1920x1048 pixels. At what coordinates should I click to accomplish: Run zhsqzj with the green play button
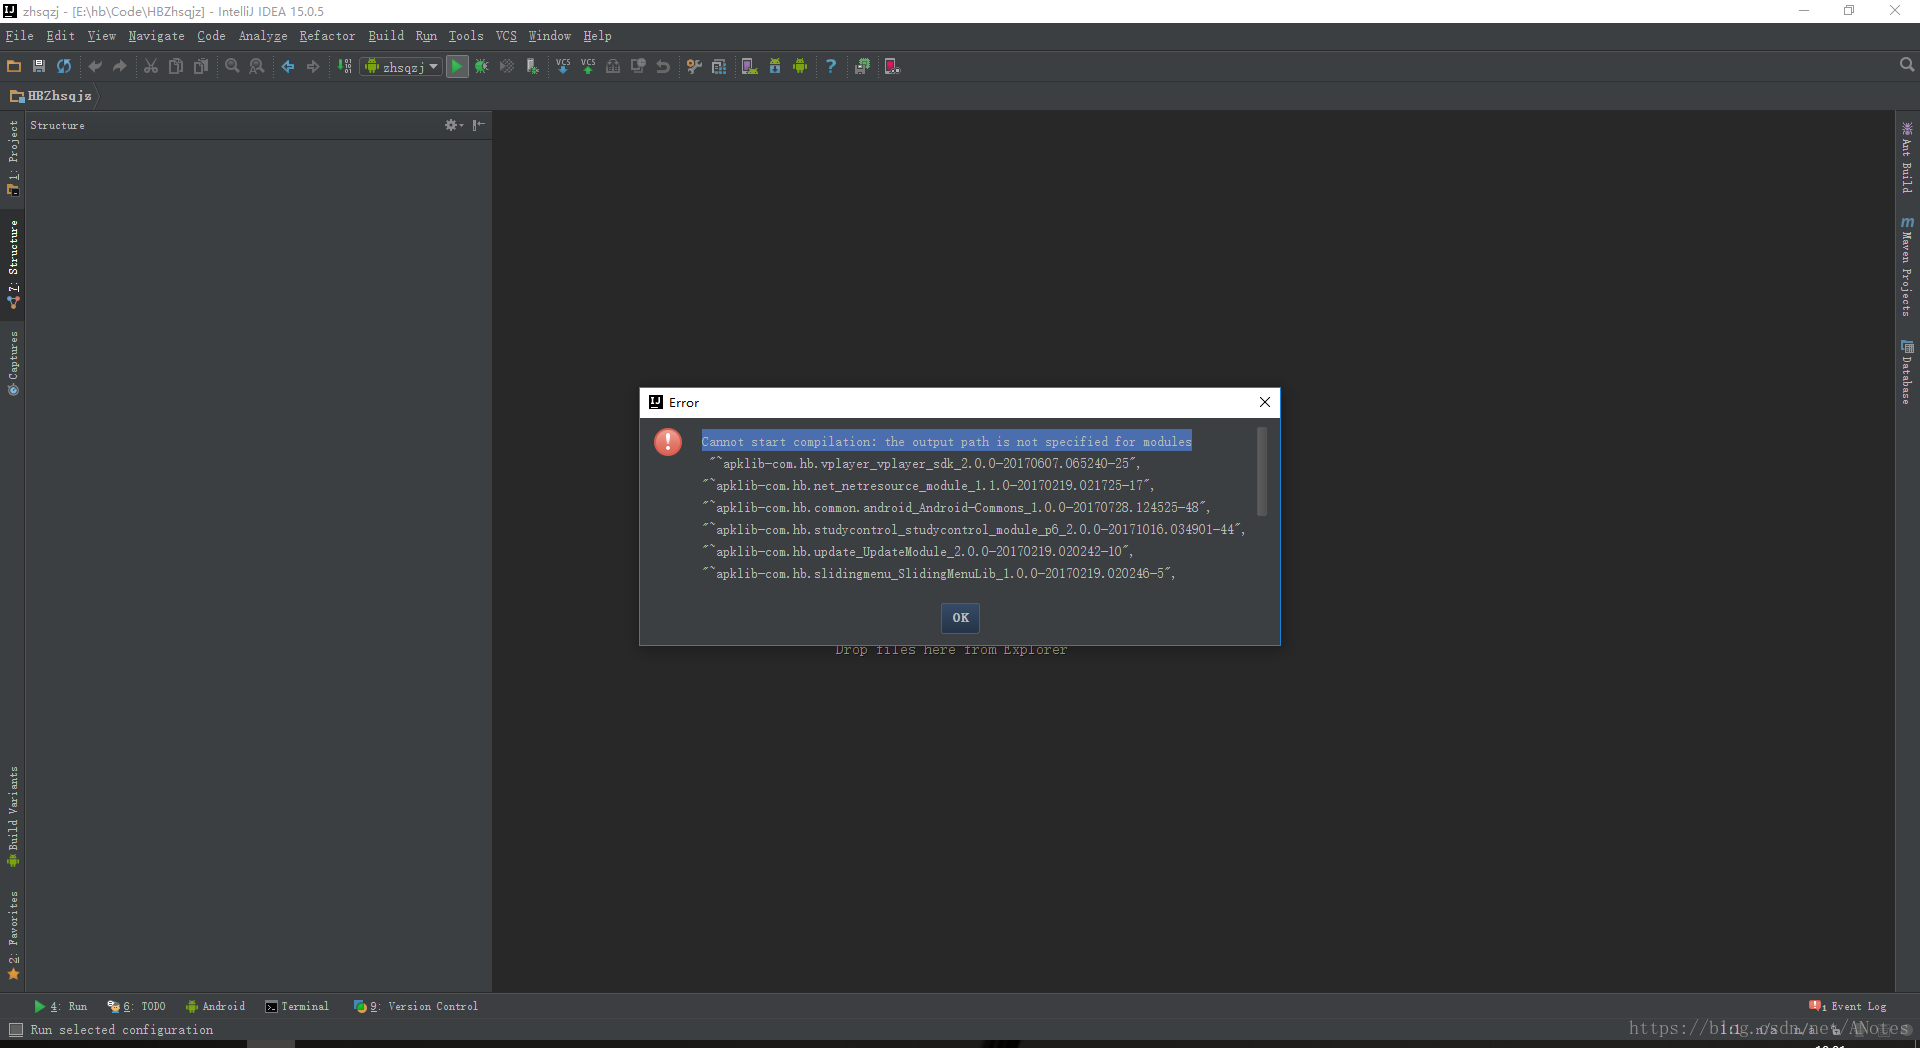click(x=457, y=66)
